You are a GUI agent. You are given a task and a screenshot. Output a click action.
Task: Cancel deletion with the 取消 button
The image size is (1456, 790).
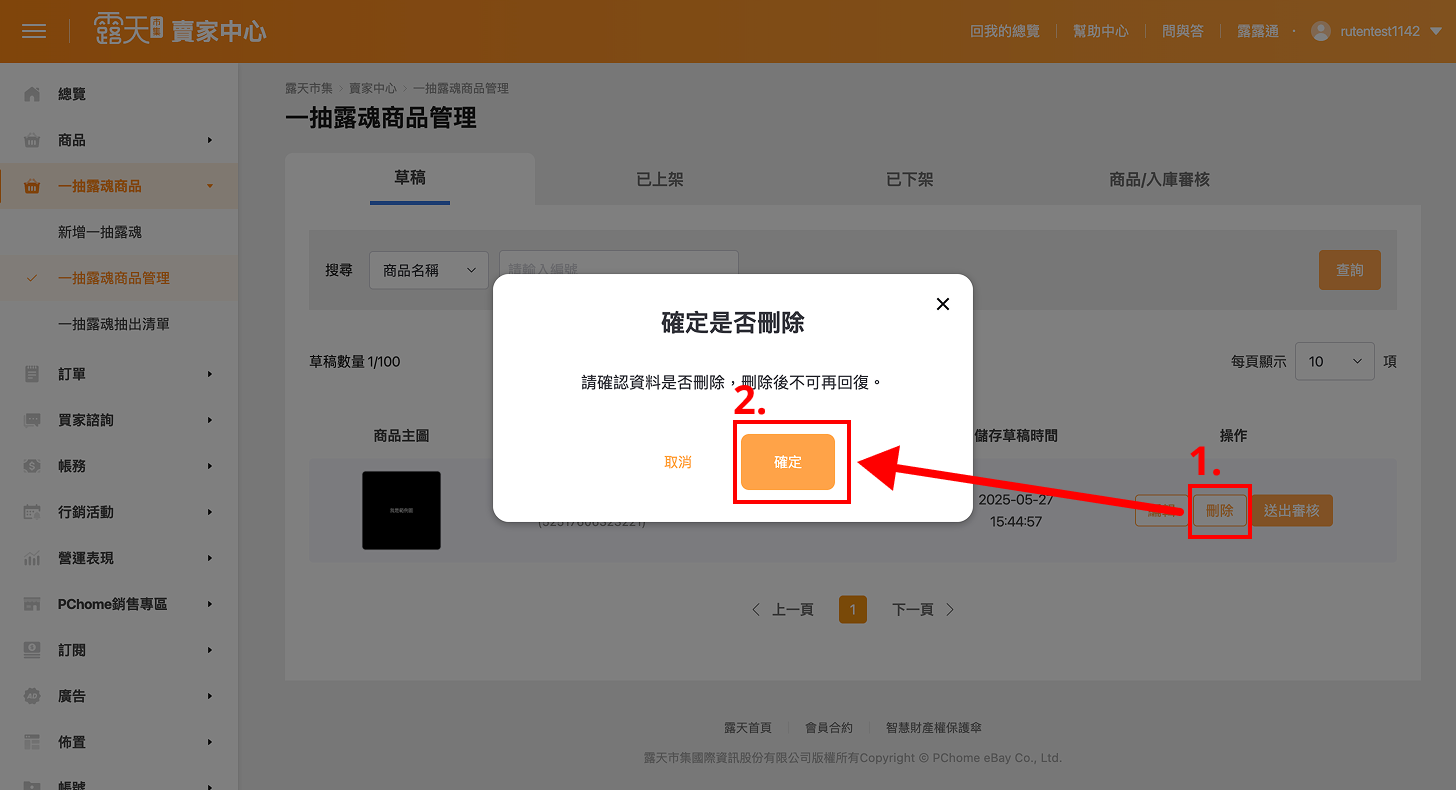point(678,462)
